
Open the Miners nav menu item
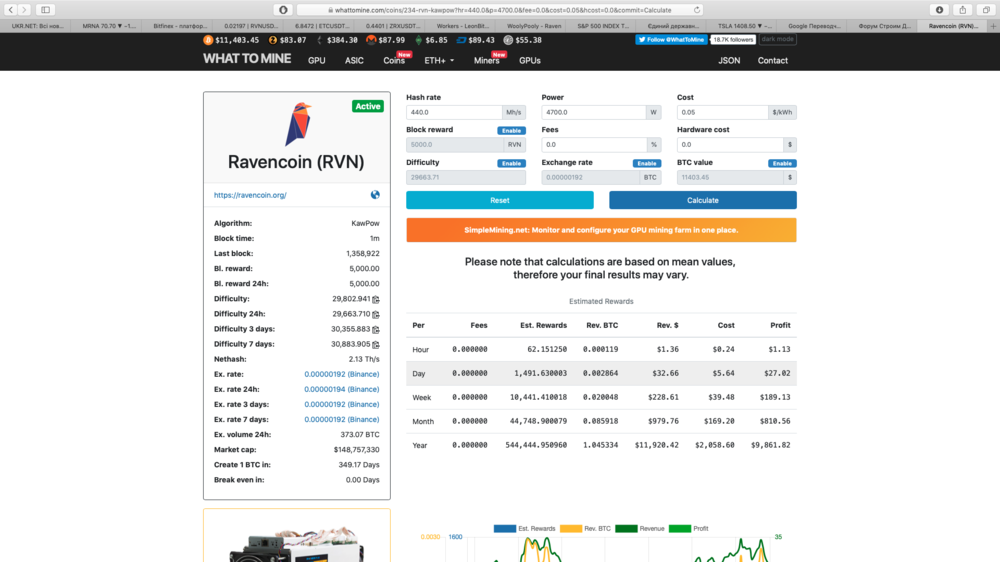[487, 61]
